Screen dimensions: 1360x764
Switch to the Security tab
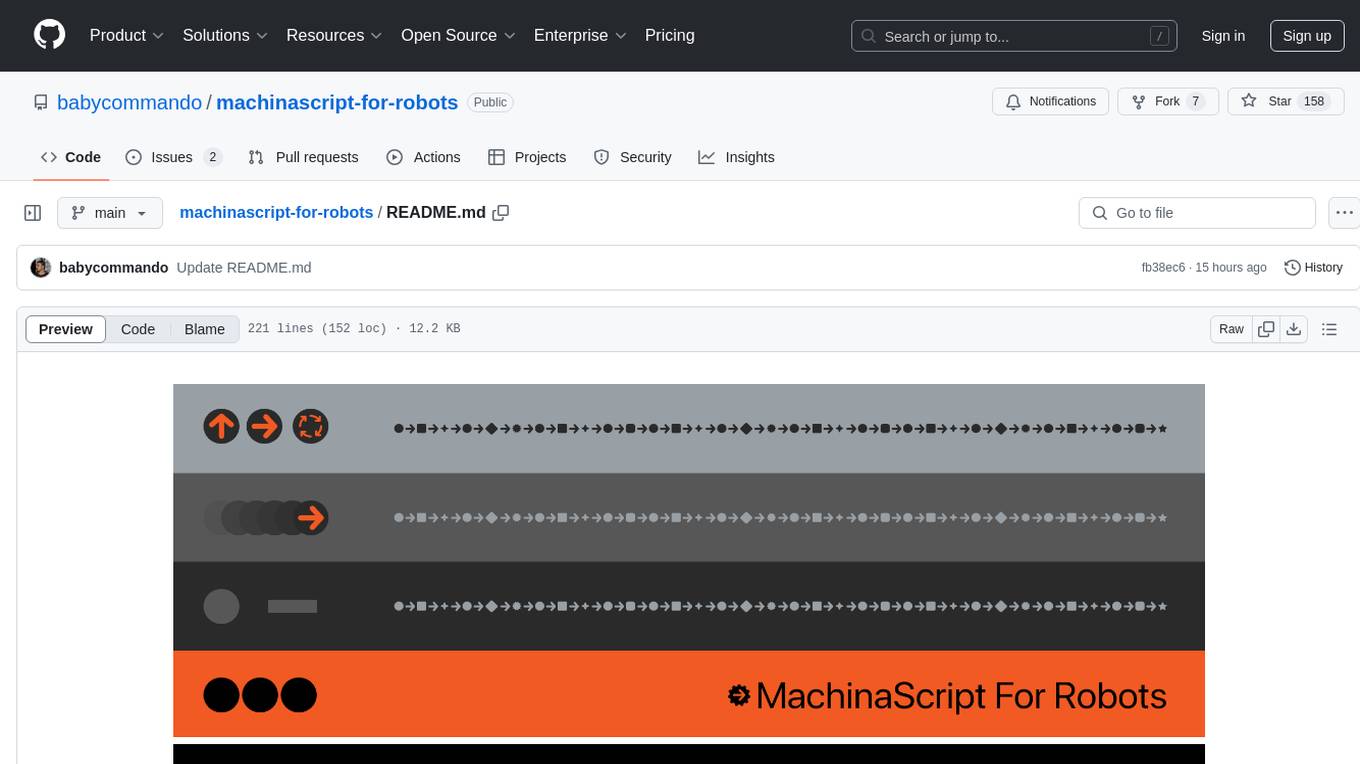[633, 157]
